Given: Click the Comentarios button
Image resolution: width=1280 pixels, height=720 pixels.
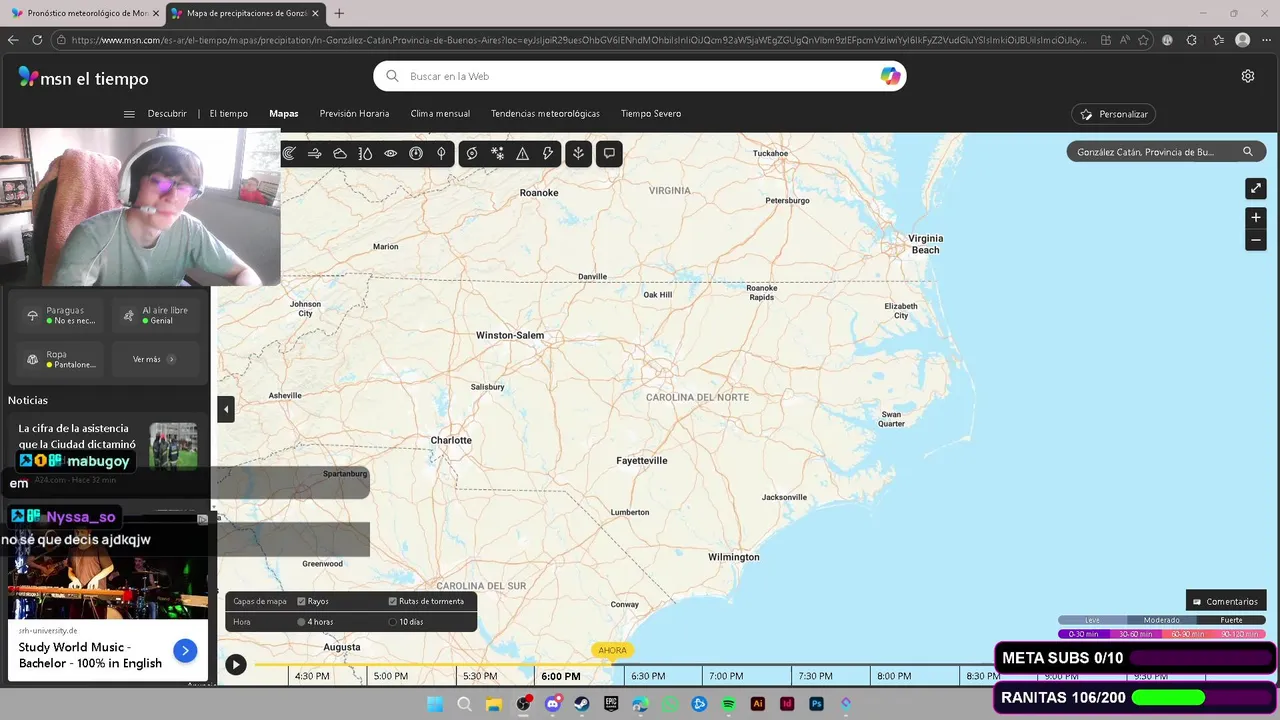Looking at the screenshot, I should (x=1226, y=601).
